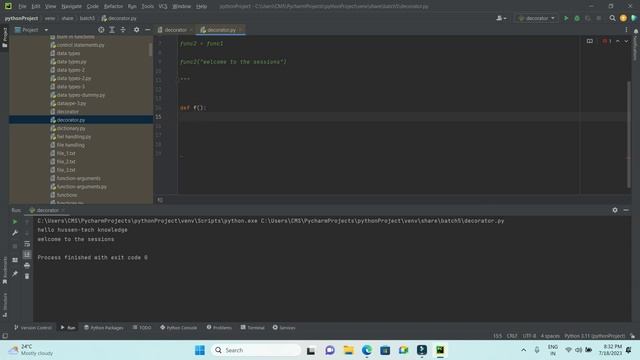
Task: Open editor tabs more options menu
Action: [x=626, y=30]
